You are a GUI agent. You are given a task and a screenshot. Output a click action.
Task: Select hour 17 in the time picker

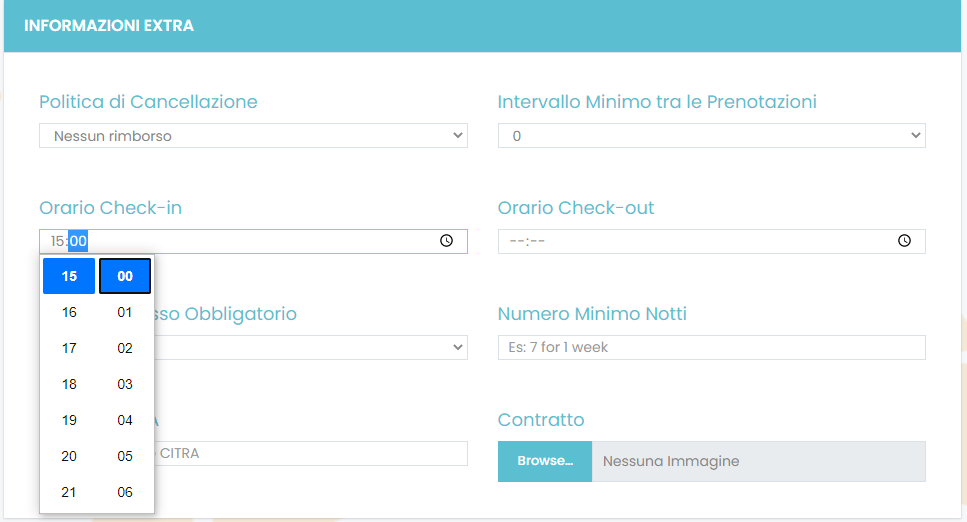click(69, 348)
